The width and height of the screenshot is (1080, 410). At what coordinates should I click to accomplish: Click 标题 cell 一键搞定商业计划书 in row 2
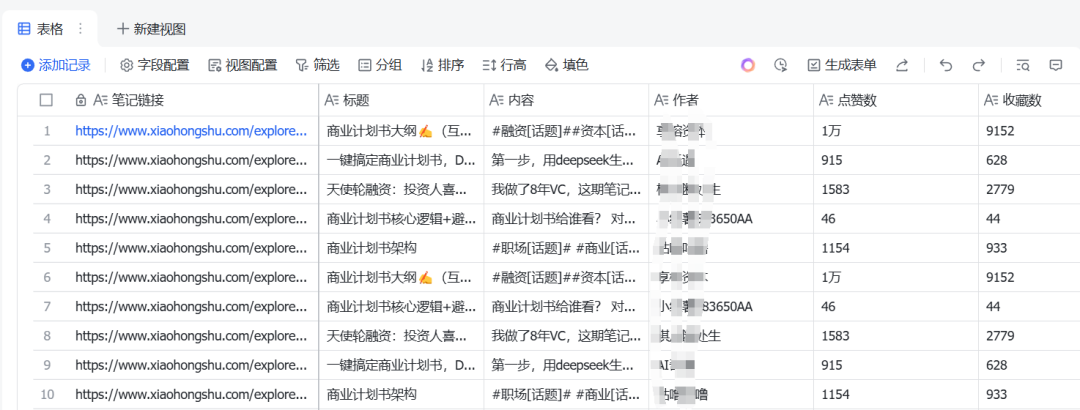(x=402, y=161)
